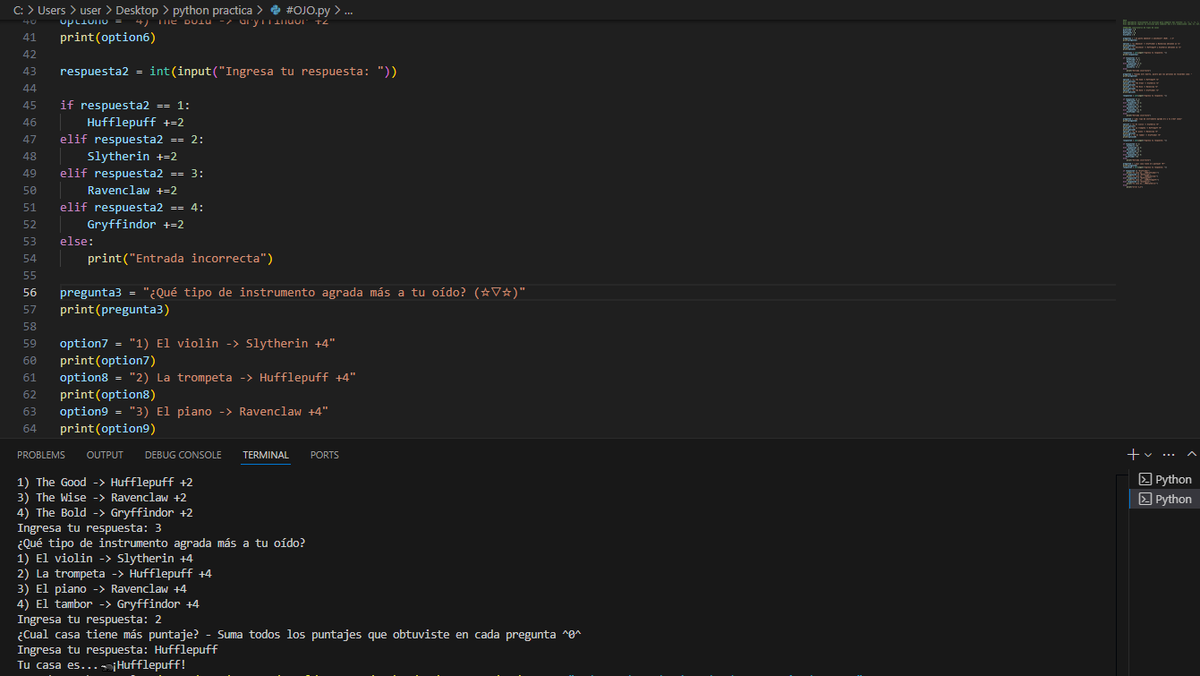Click 'option7' assignment on line 59
1200x676 pixels.
(198, 343)
